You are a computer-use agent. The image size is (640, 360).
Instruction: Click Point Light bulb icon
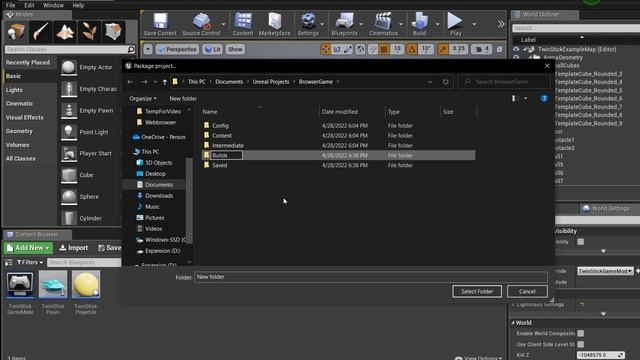point(69,132)
